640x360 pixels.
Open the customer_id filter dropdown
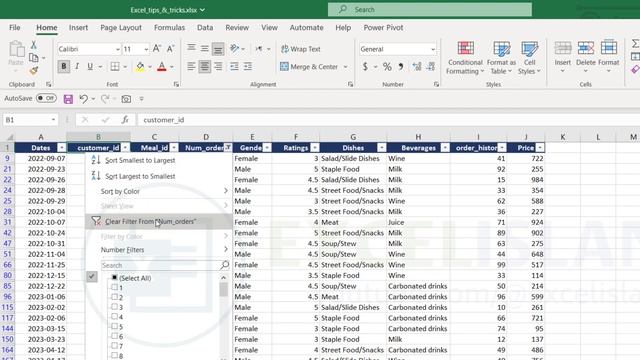126,148
